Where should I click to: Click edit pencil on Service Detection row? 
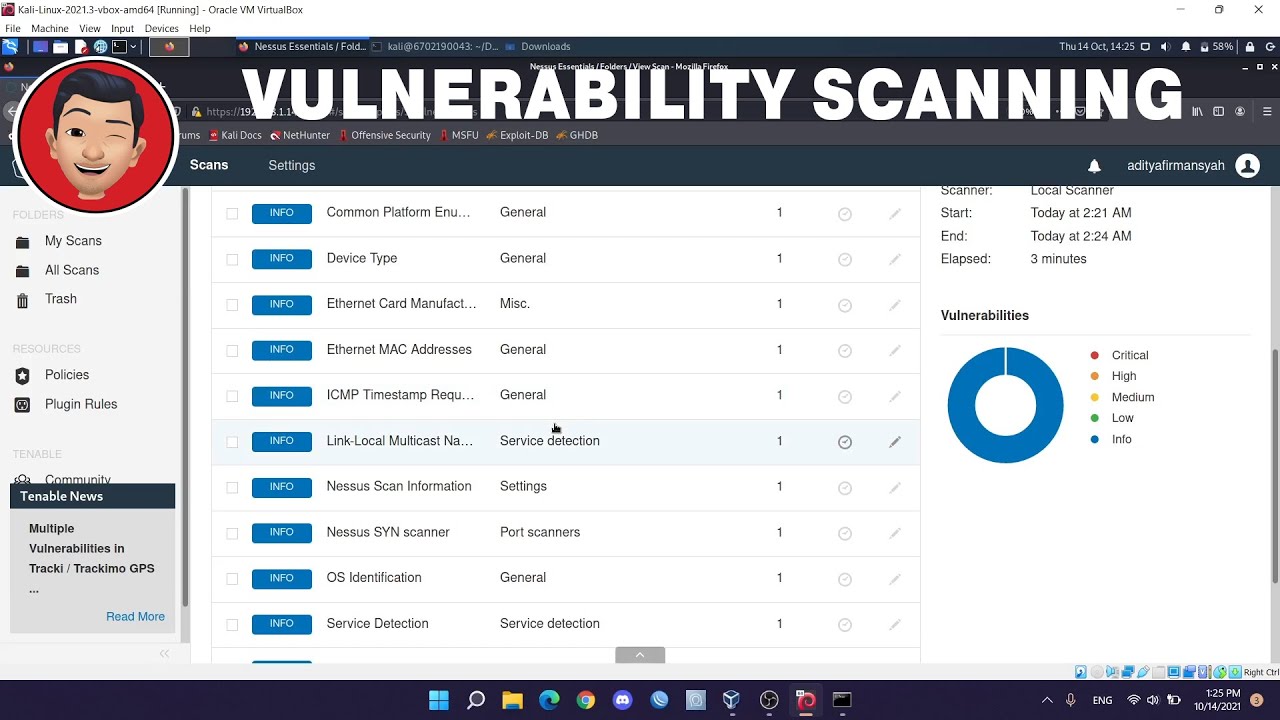[x=895, y=624]
